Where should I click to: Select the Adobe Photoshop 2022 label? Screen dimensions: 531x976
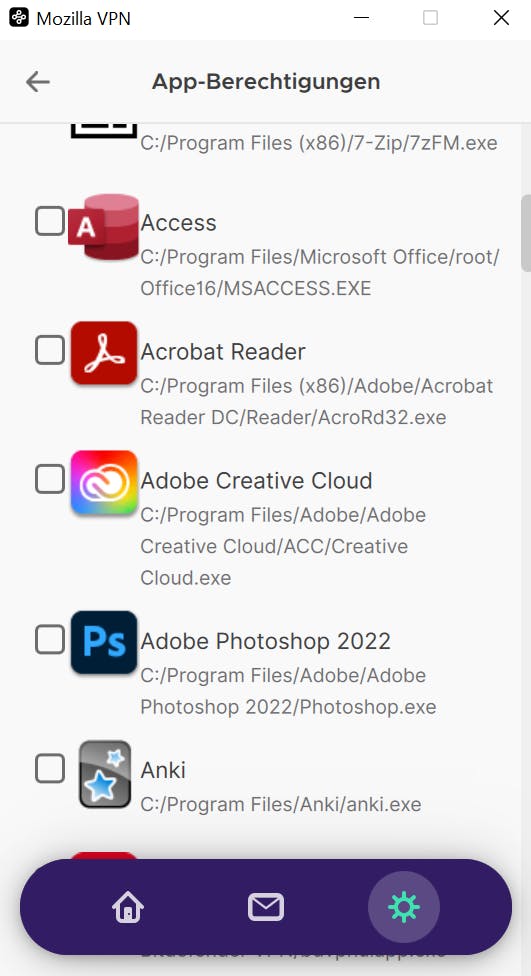266,641
